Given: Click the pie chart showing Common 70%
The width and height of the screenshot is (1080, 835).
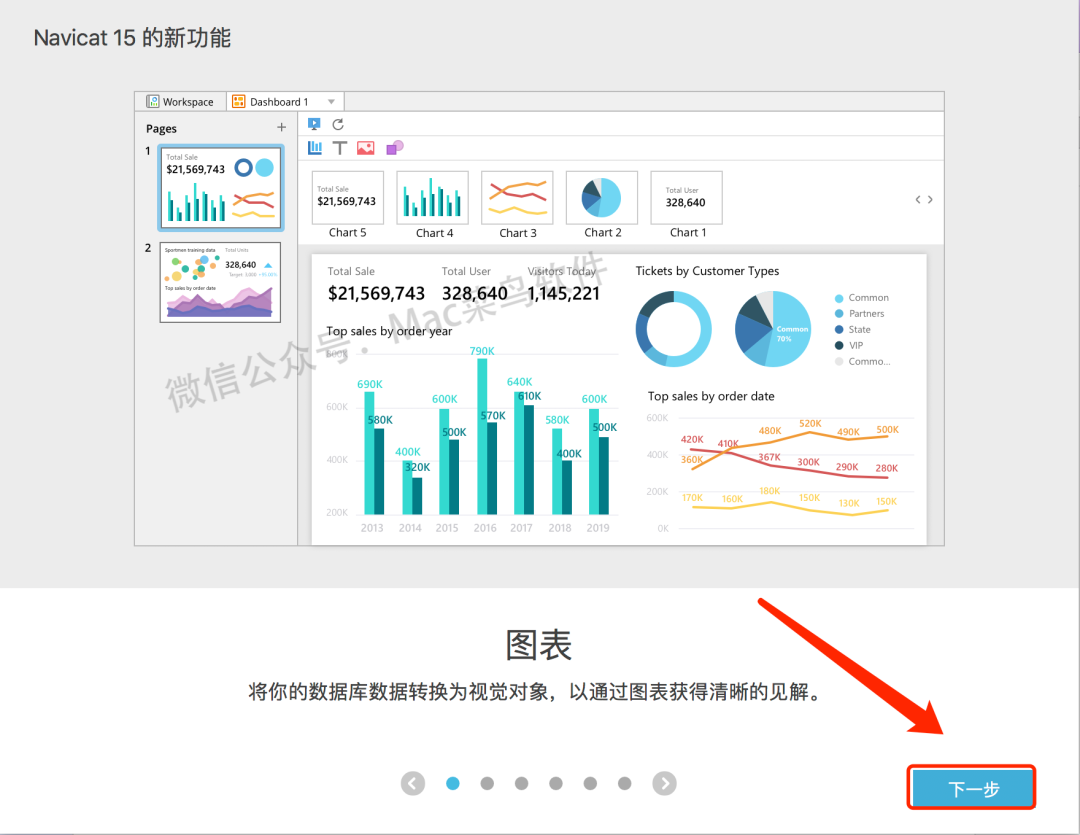Looking at the screenshot, I should 773,329.
